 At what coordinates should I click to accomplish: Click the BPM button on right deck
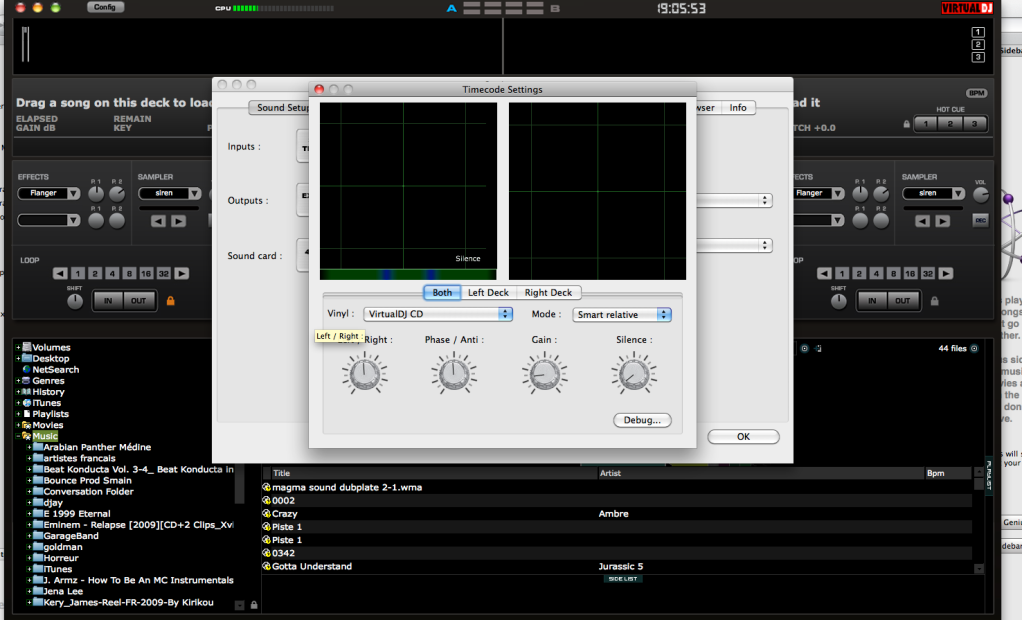tap(976, 93)
